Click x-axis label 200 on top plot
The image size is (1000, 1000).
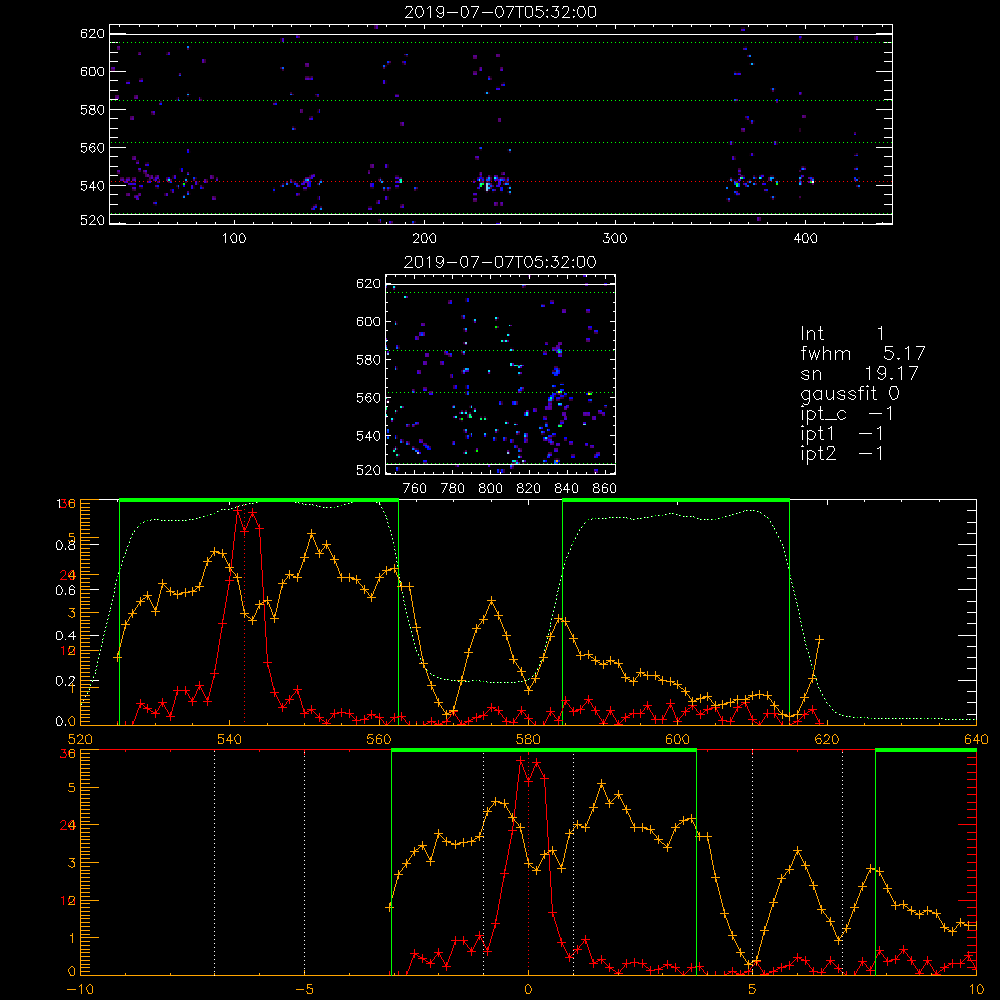(x=424, y=239)
